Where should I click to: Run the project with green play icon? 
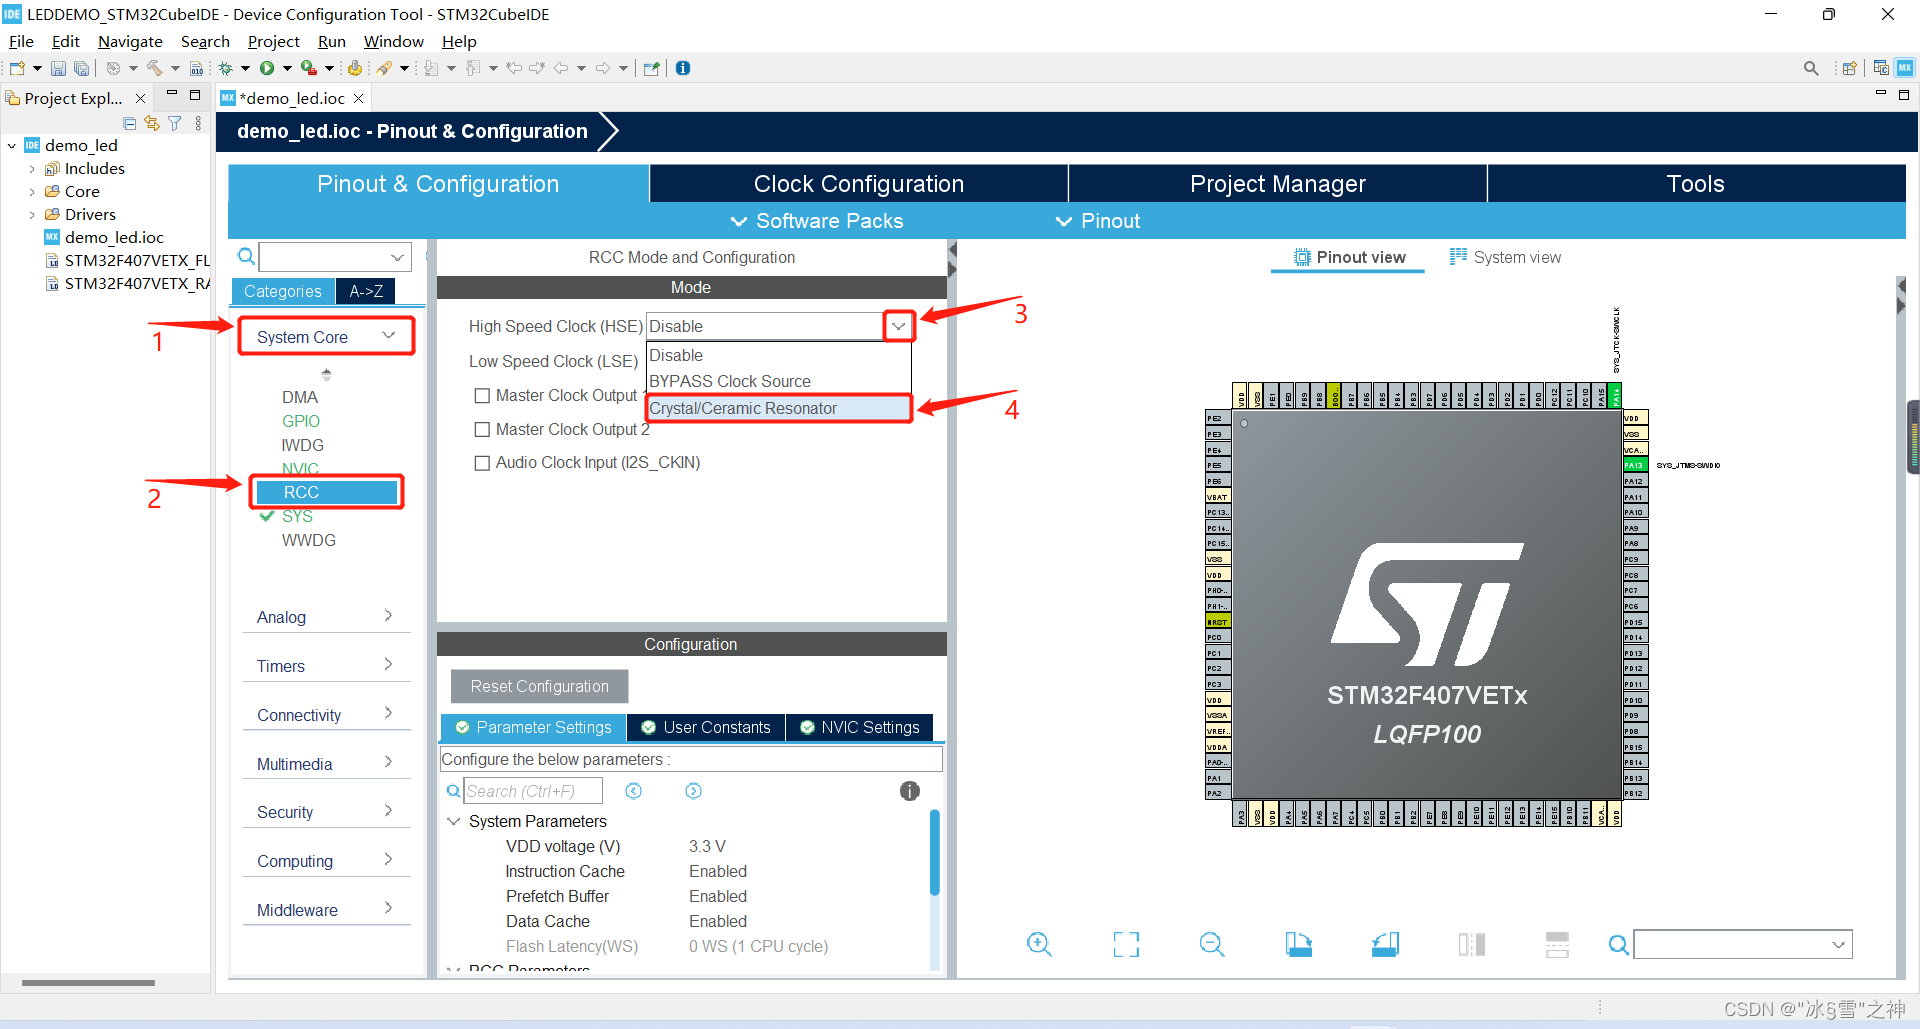pyautogui.click(x=267, y=68)
